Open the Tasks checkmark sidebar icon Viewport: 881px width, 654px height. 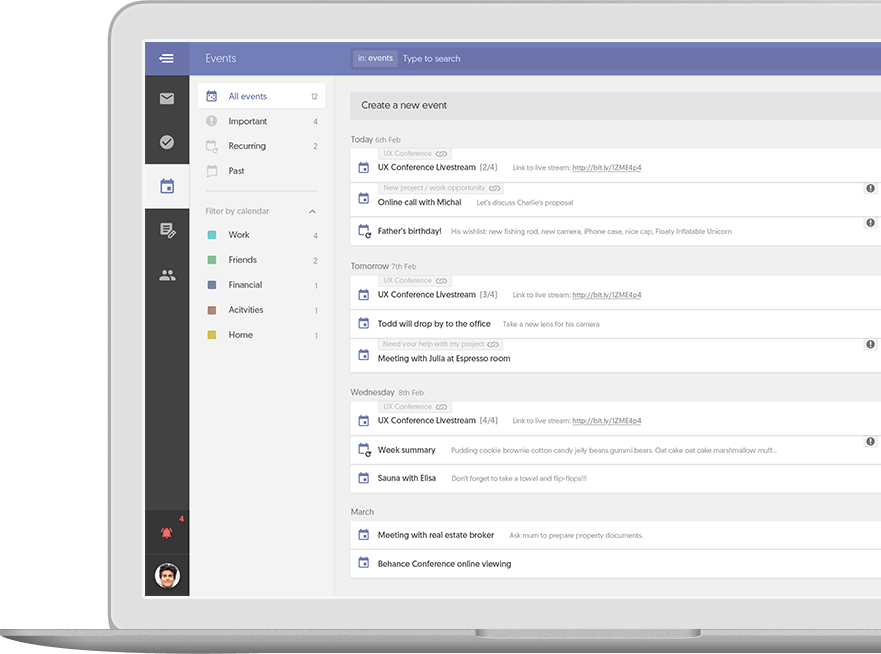[x=166, y=142]
